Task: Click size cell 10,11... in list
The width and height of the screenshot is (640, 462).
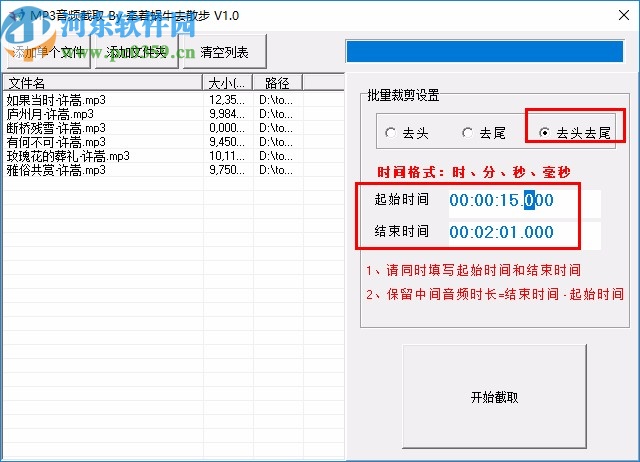Action: point(227,156)
